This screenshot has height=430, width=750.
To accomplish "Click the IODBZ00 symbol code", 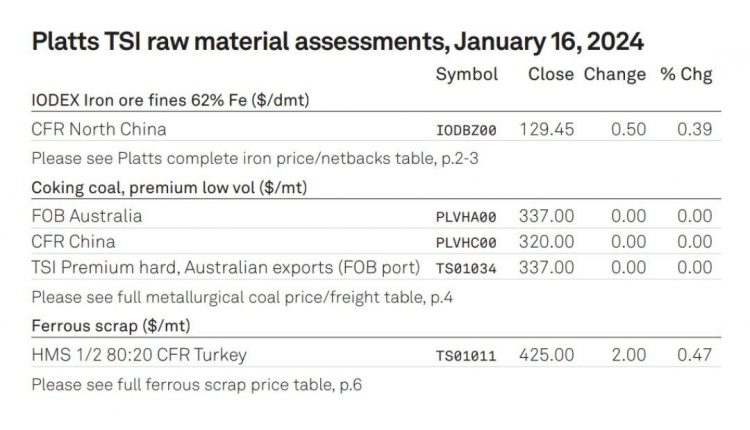I will click(467, 130).
